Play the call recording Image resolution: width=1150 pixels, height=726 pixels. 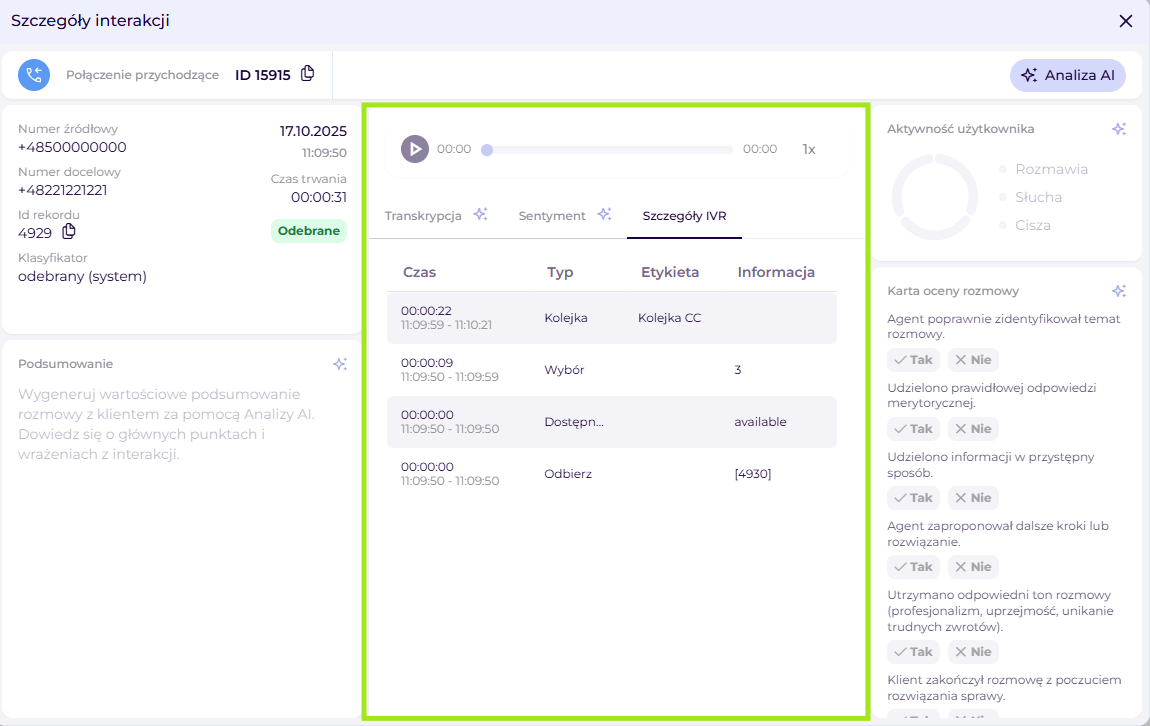click(x=414, y=149)
